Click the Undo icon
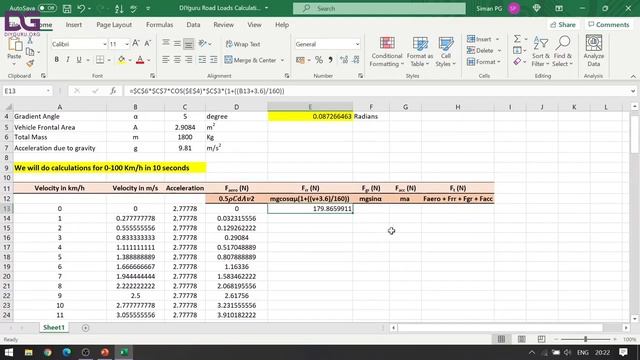The image size is (640, 360). pyautogui.click(x=81, y=8)
